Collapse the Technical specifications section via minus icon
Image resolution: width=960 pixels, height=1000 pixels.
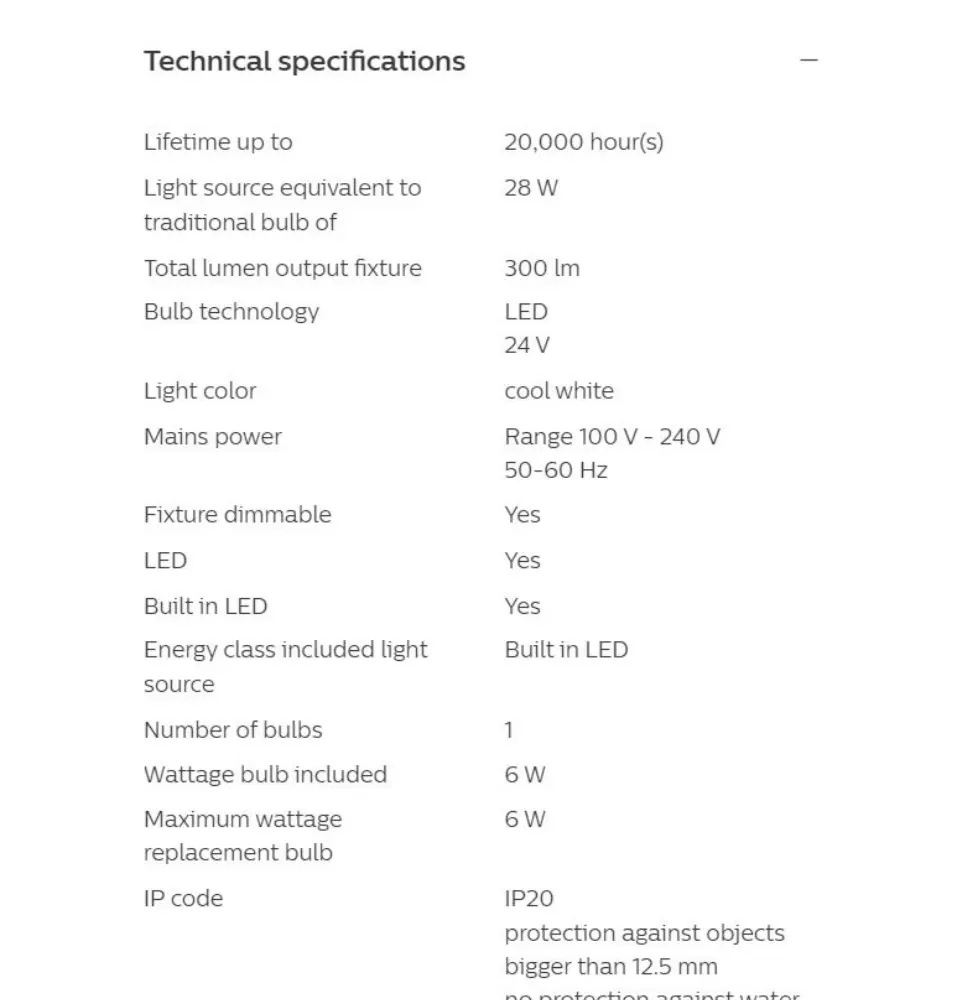[x=809, y=61]
